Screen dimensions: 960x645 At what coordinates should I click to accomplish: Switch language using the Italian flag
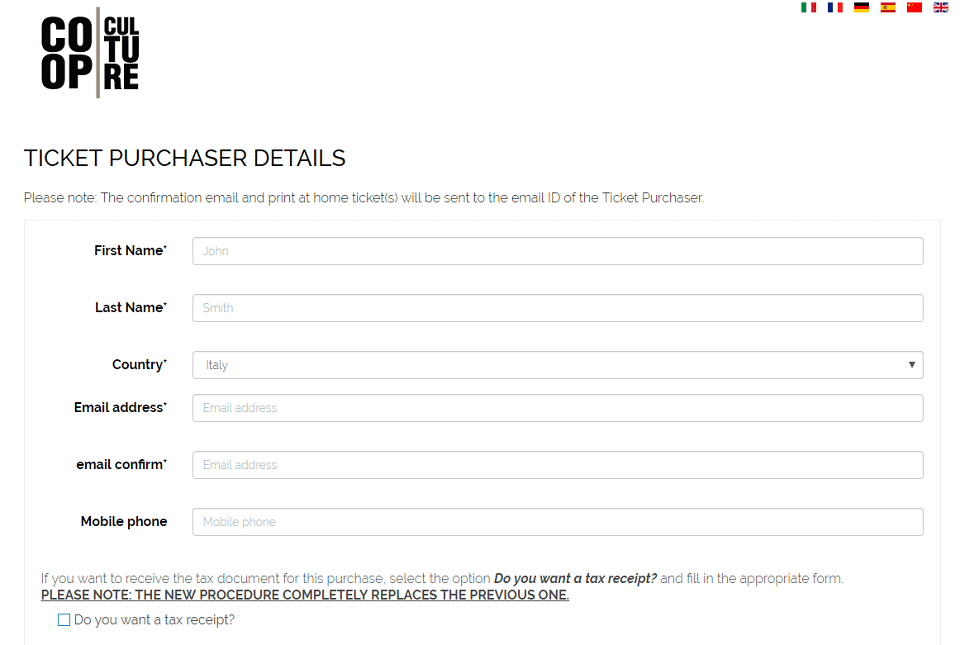click(808, 7)
